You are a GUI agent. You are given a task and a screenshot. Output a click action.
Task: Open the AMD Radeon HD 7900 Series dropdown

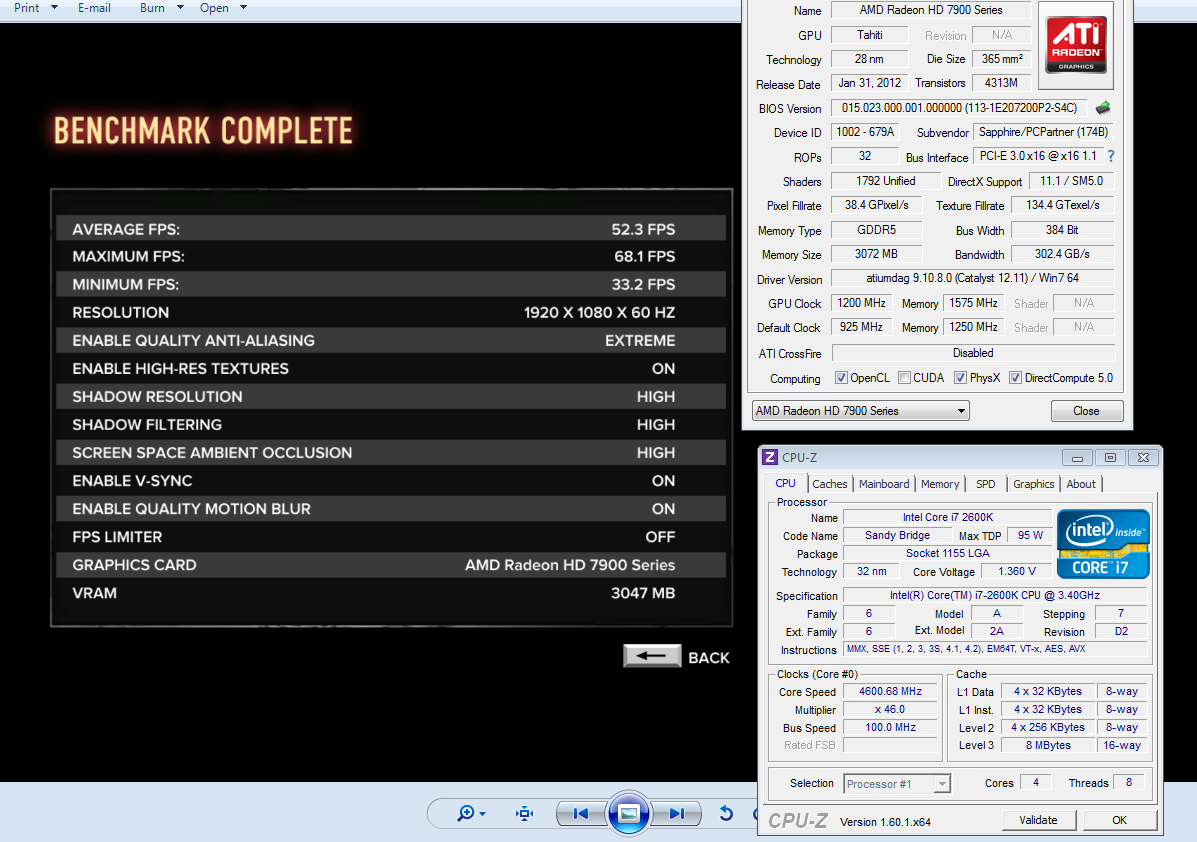(860, 411)
